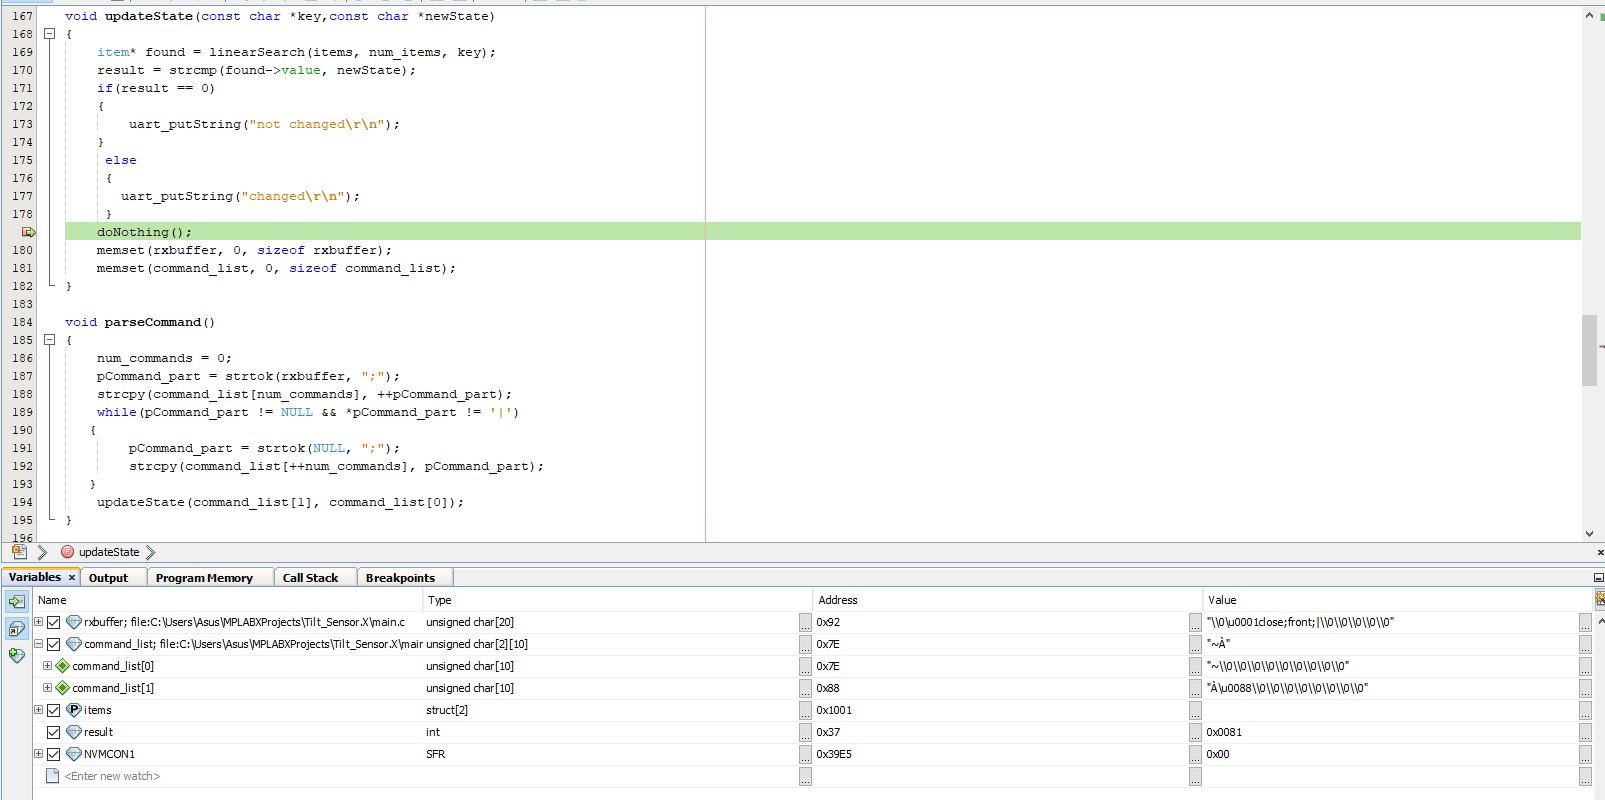Click the new watch diamond icon in side toolbar

pos(17,655)
